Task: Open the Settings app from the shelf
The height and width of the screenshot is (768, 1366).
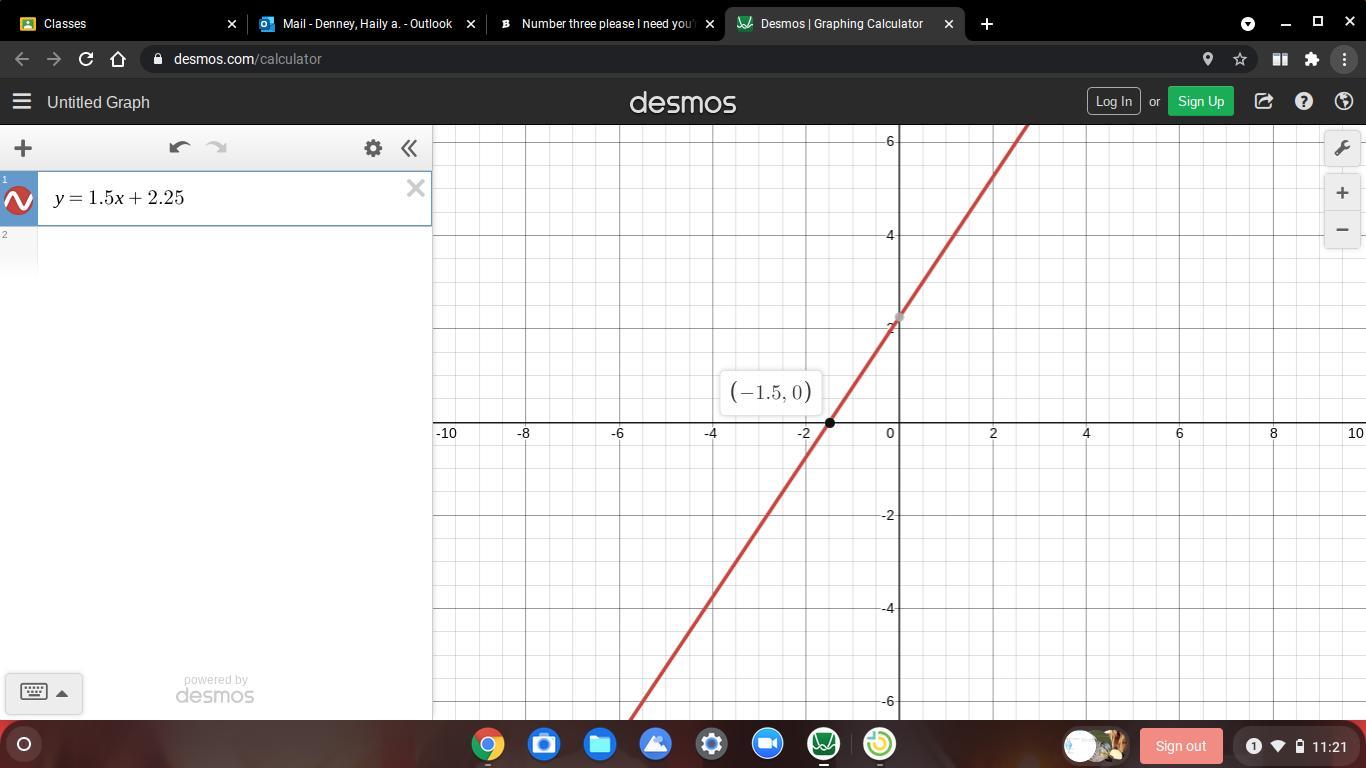Action: pyautogui.click(x=712, y=744)
